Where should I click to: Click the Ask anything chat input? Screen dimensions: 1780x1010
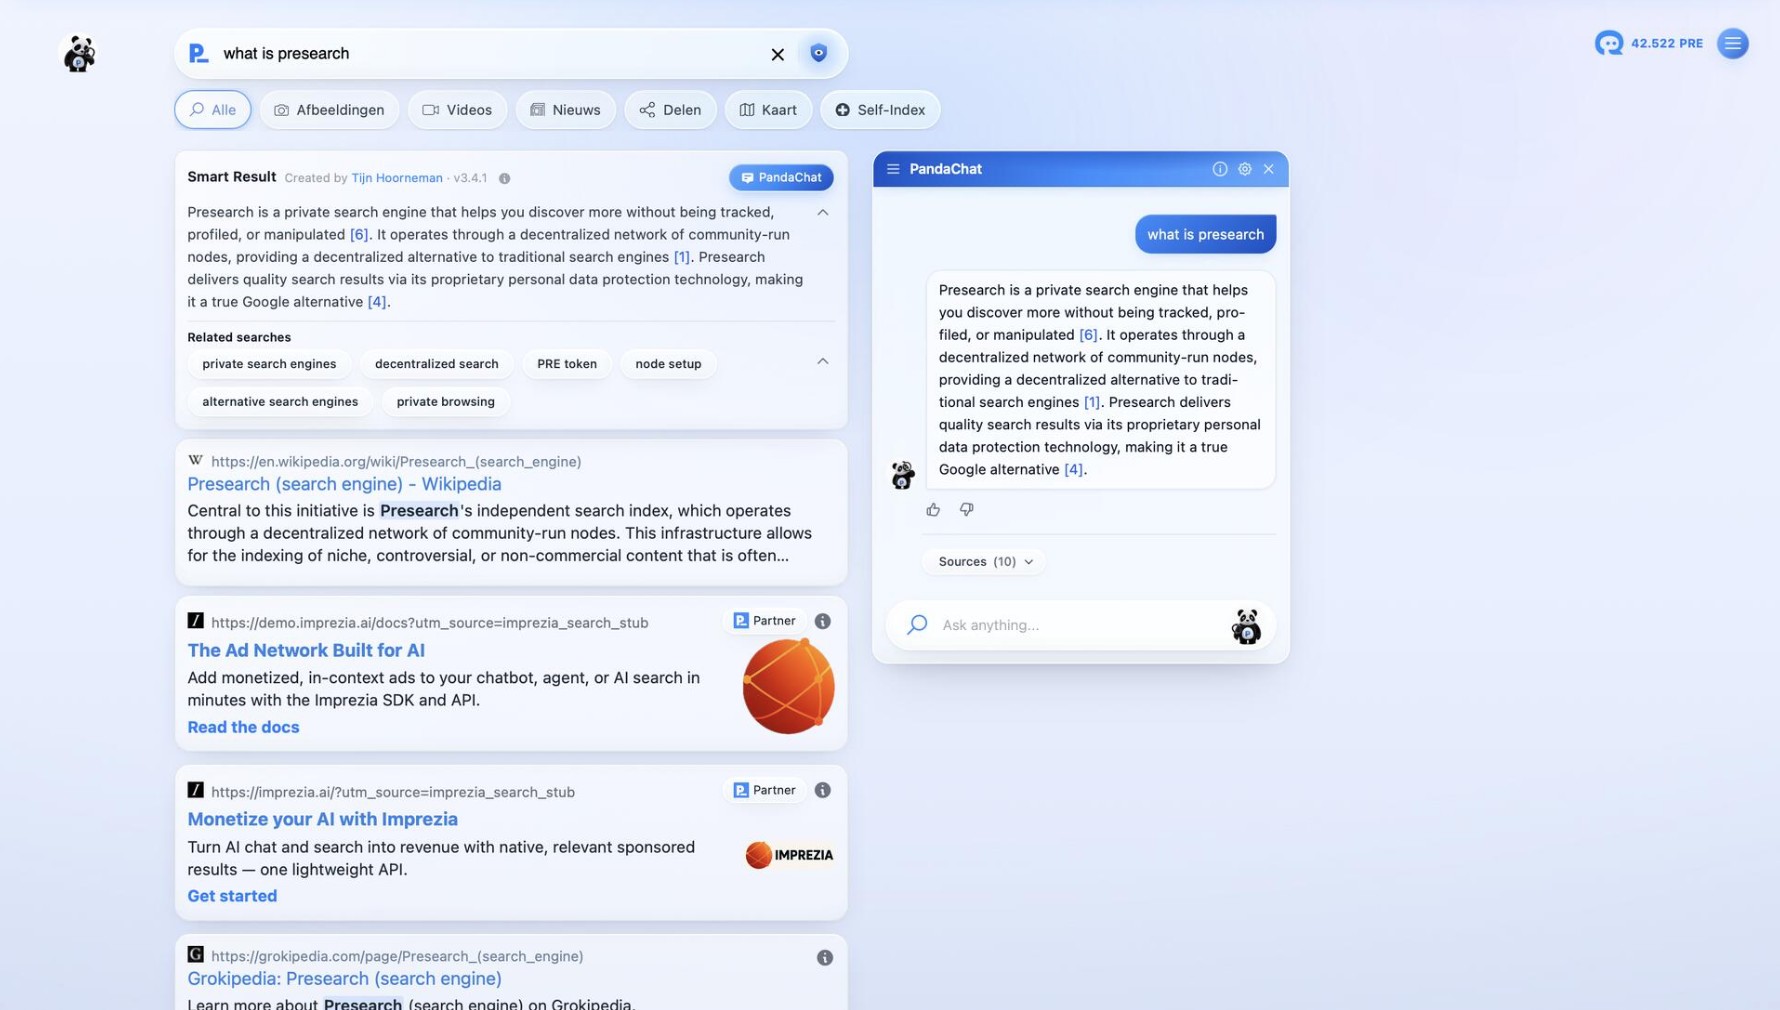(x=1080, y=625)
